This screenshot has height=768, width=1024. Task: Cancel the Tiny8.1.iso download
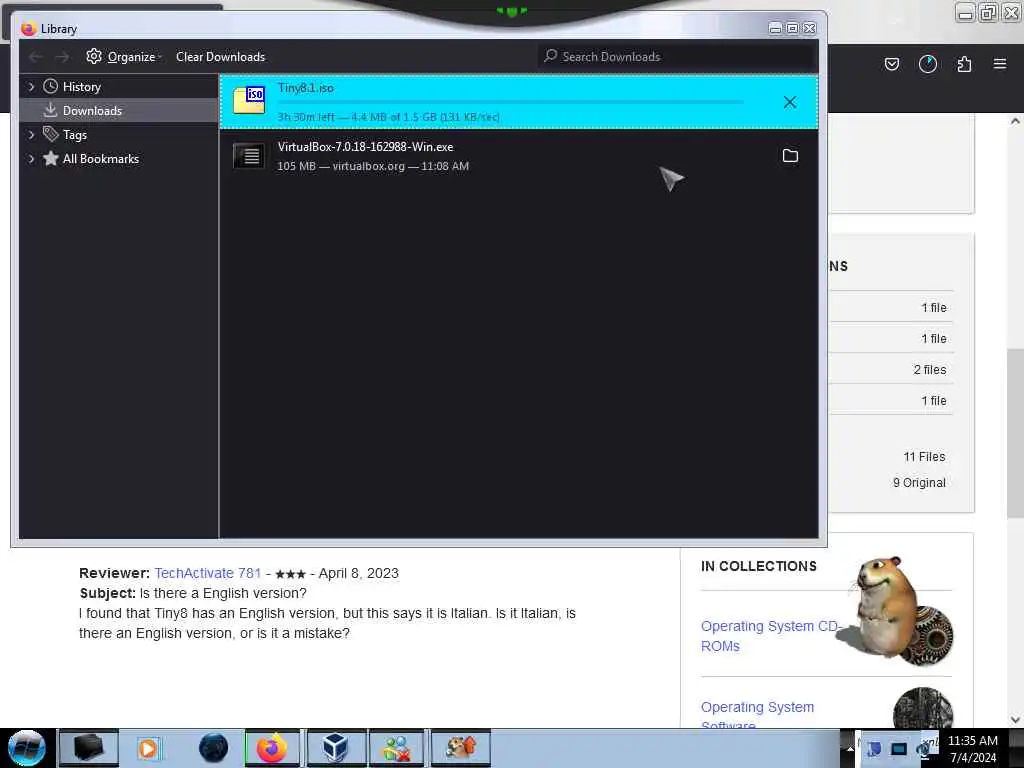click(790, 102)
